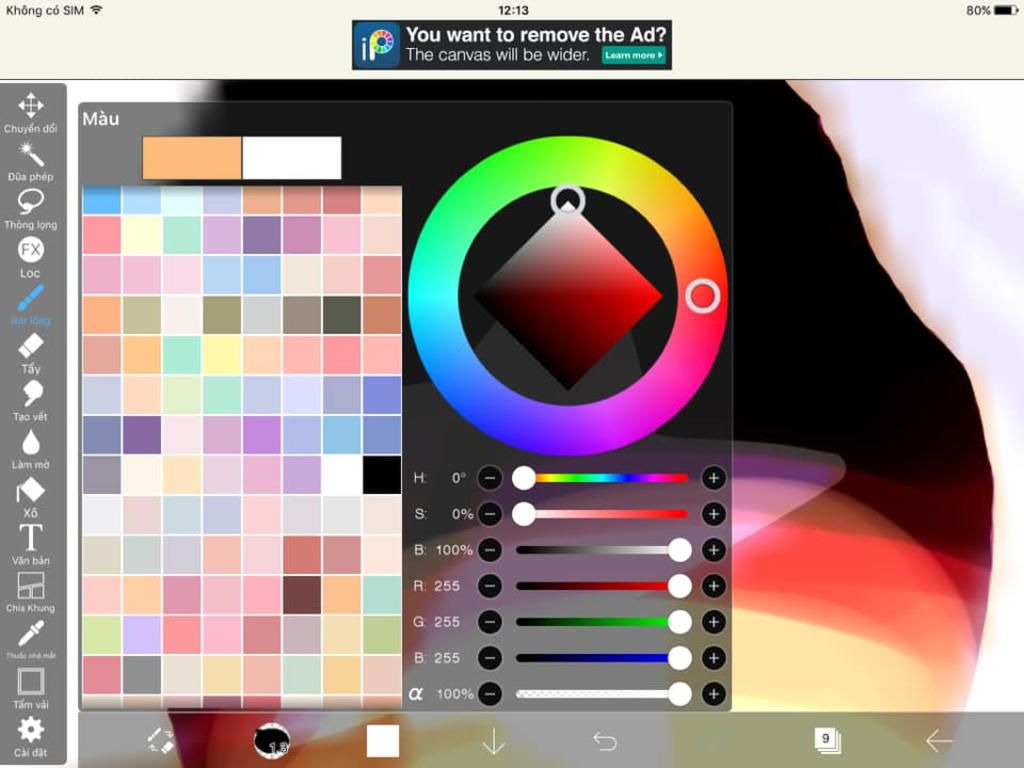
Task: Select the Chuyển đổi transform tool
Action: click(x=31, y=112)
